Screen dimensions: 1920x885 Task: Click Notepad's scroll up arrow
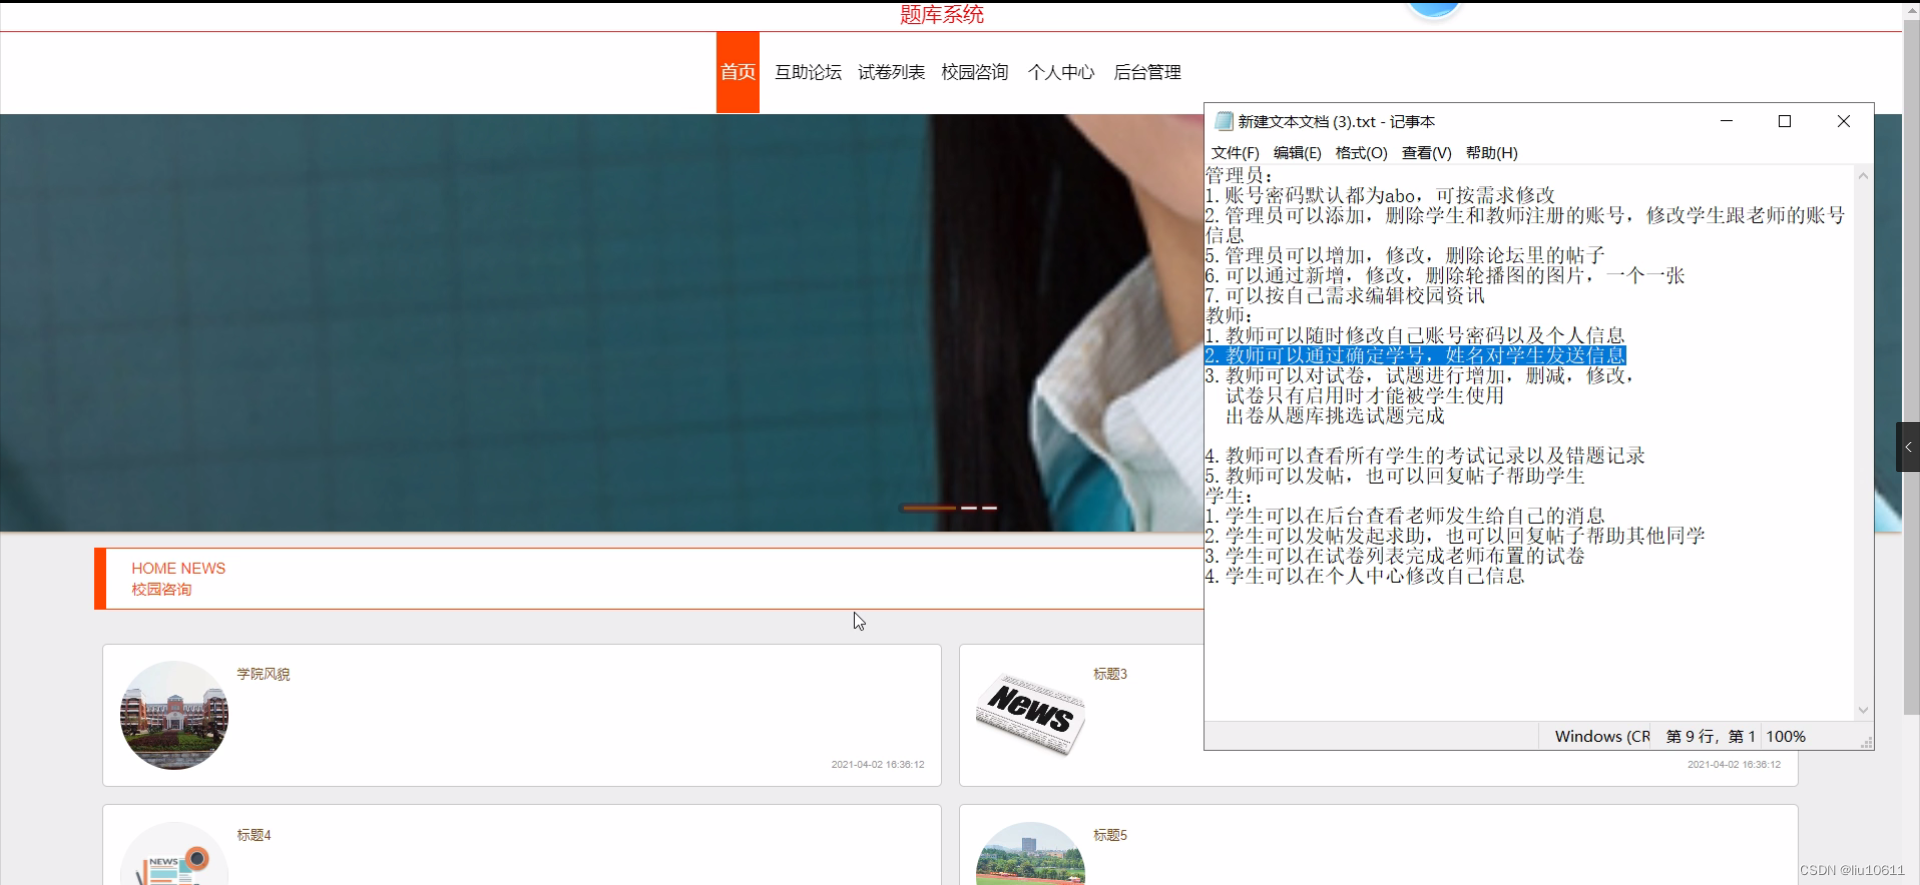[1863, 175]
